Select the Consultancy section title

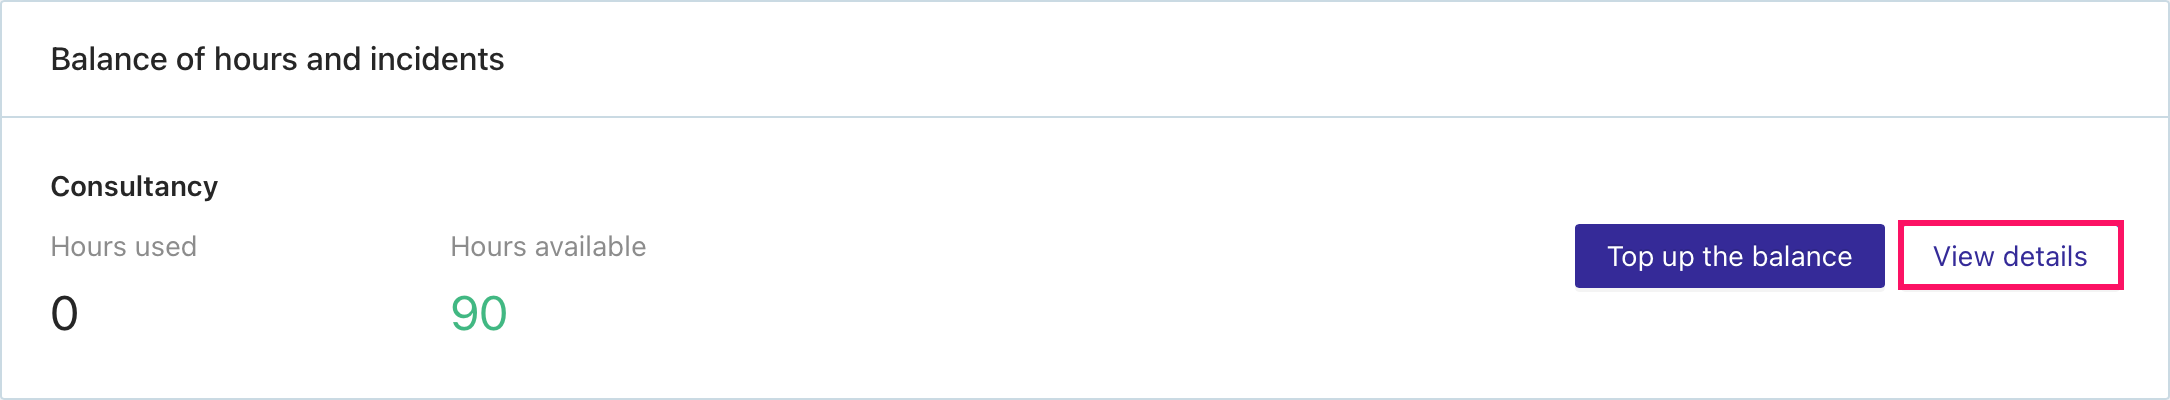(x=134, y=186)
